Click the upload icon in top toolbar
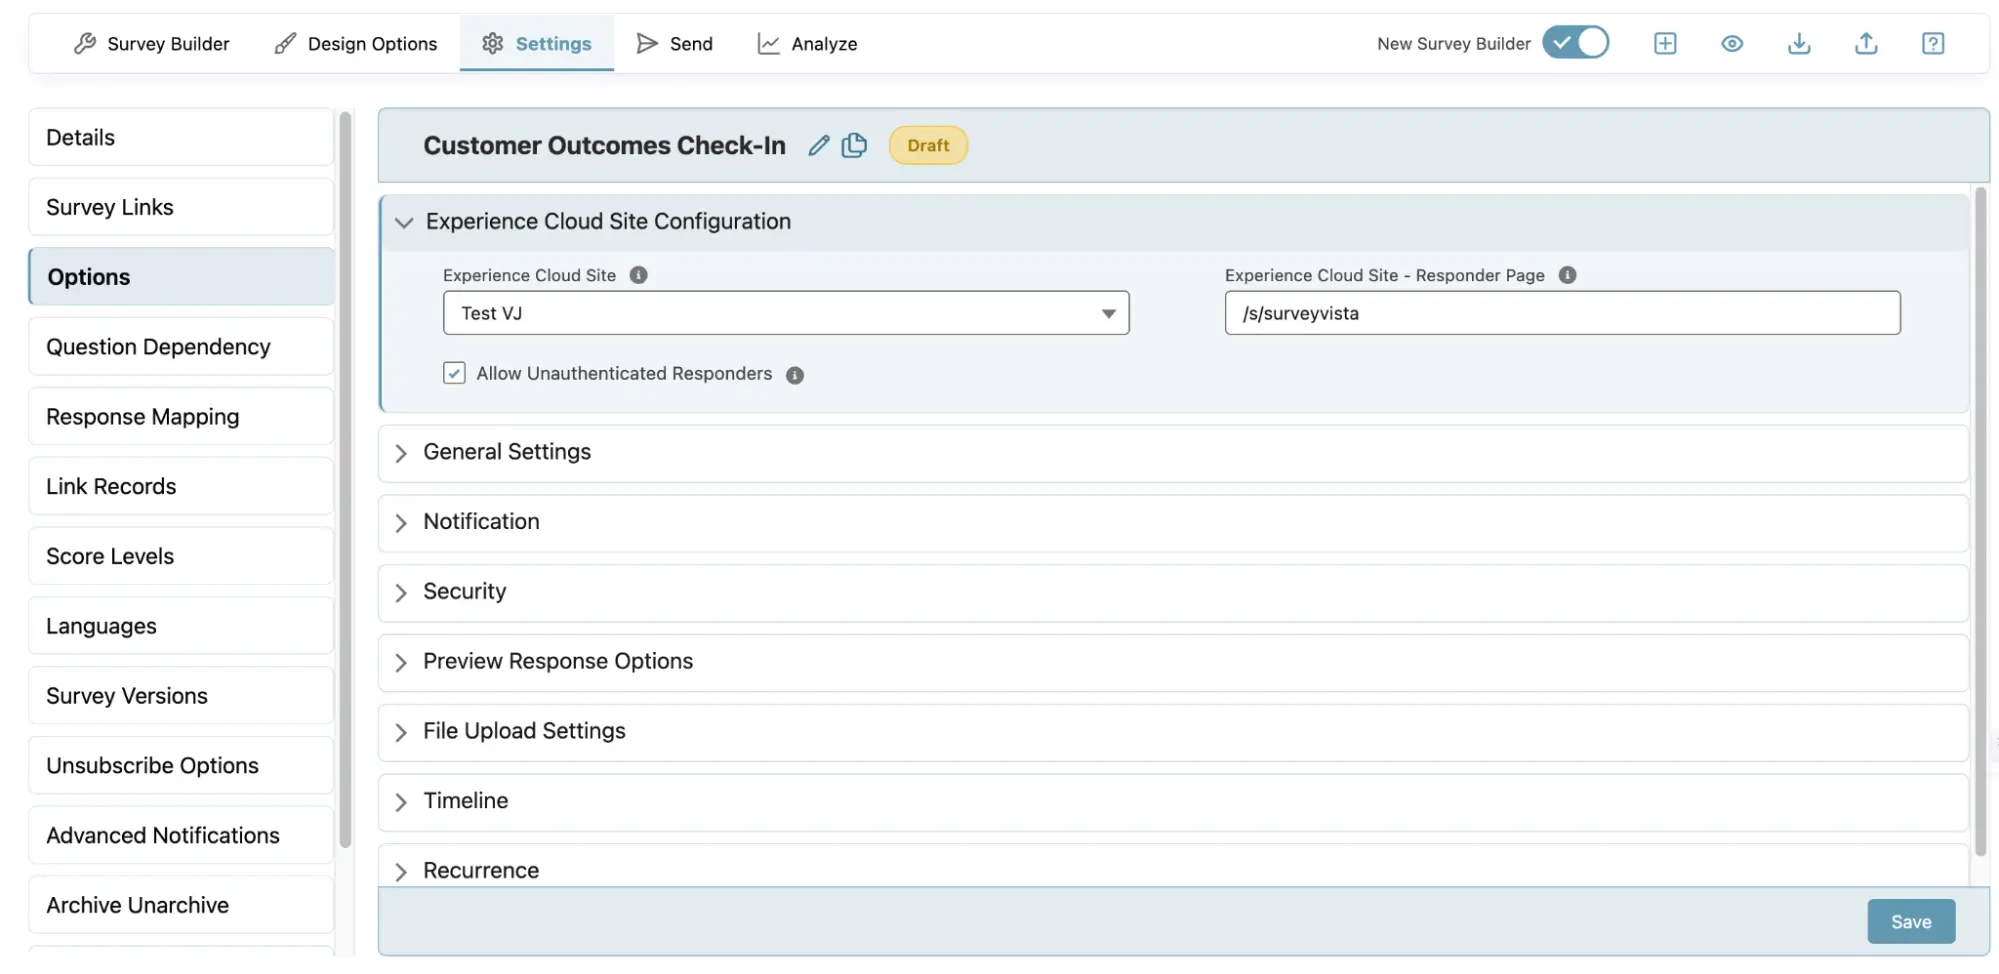This screenshot has height=974, width=1999. (x=1865, y=44)
